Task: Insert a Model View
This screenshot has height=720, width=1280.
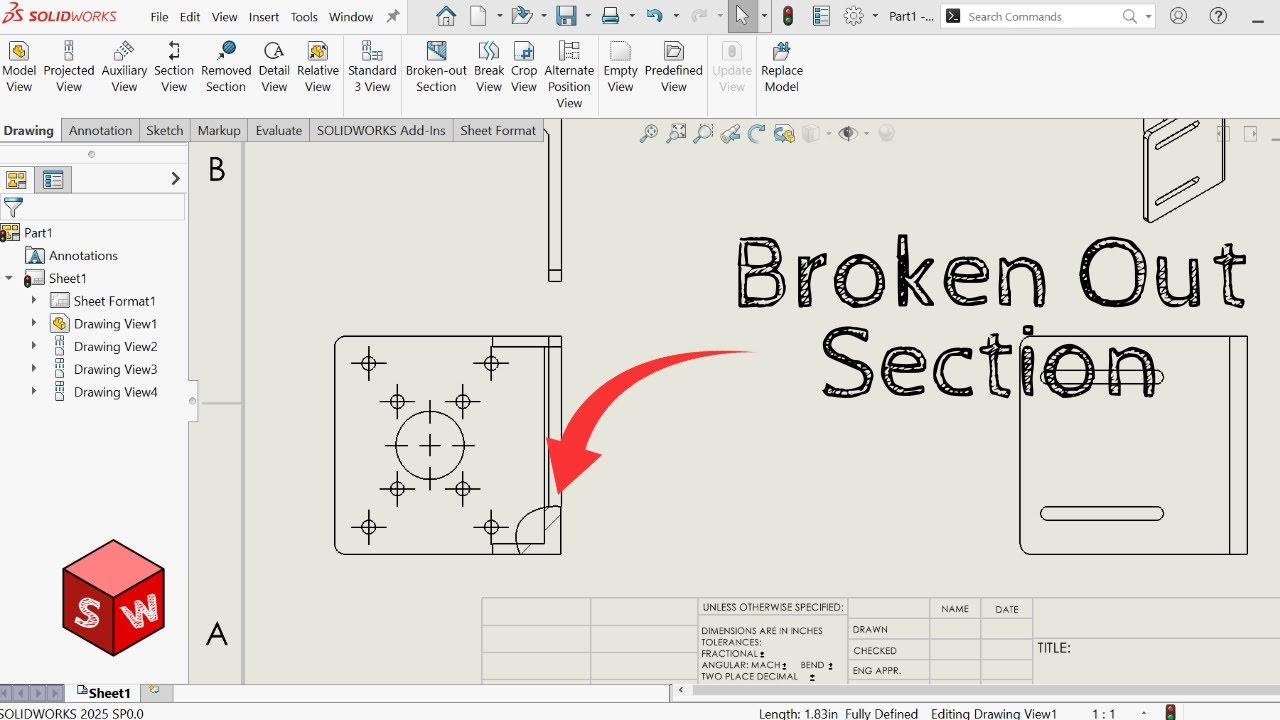Action: (19, 67)
